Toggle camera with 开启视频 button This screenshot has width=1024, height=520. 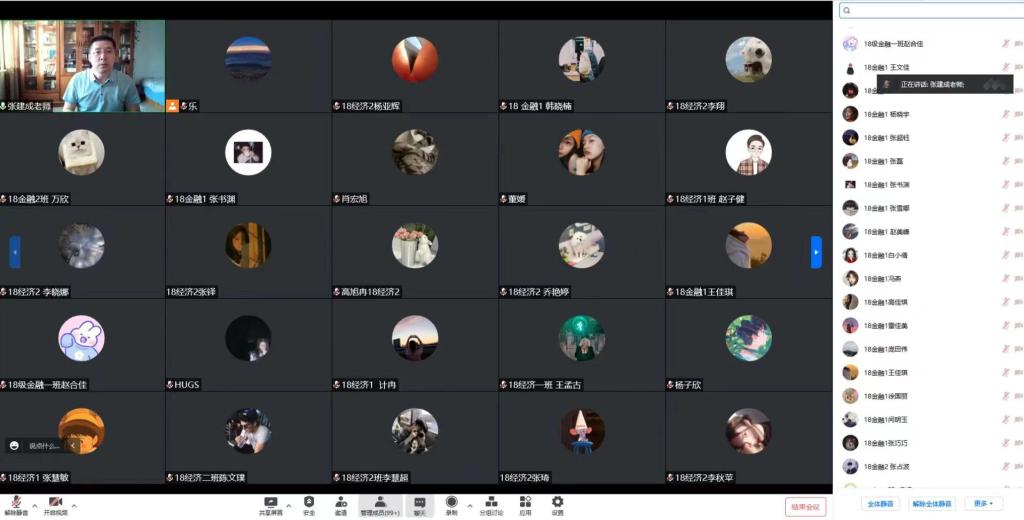pos(56,503)
